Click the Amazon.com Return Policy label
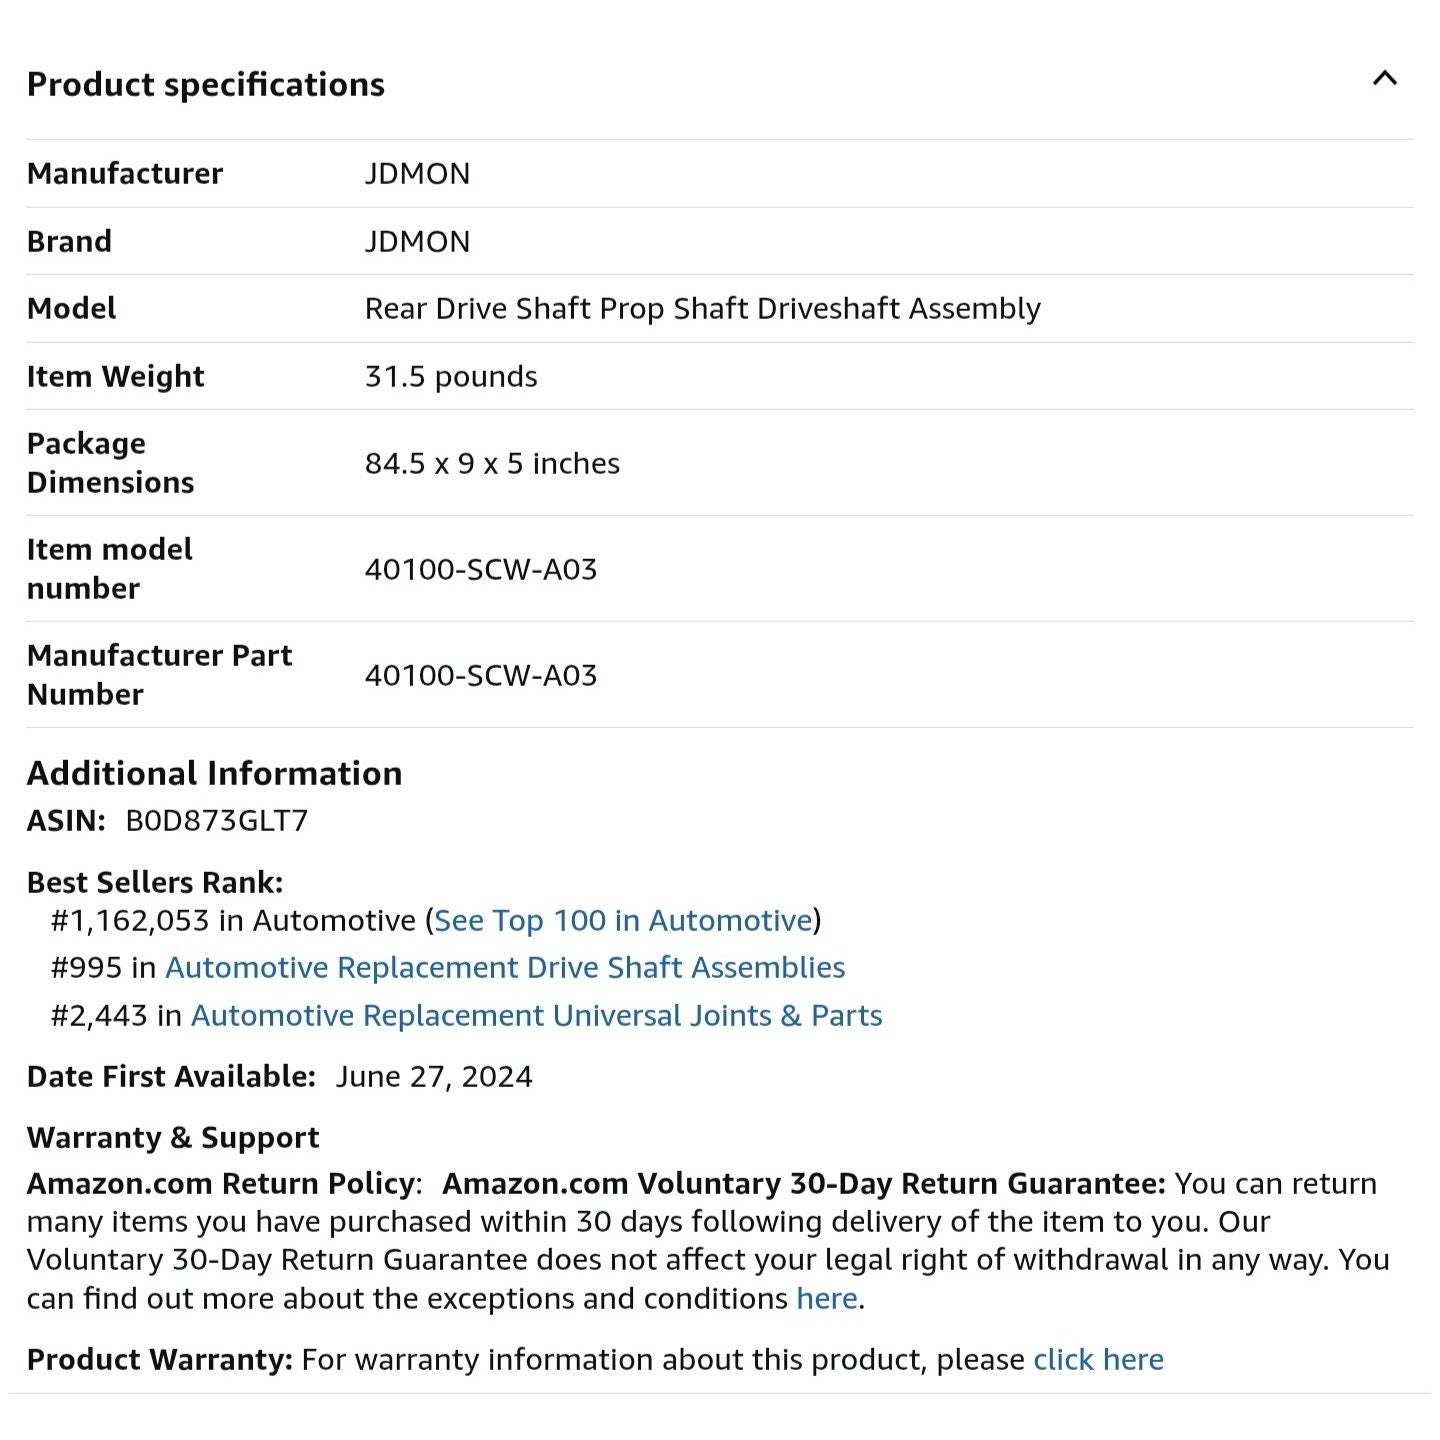This screenshot has height=1440, width=1440. click(220, 1183)
